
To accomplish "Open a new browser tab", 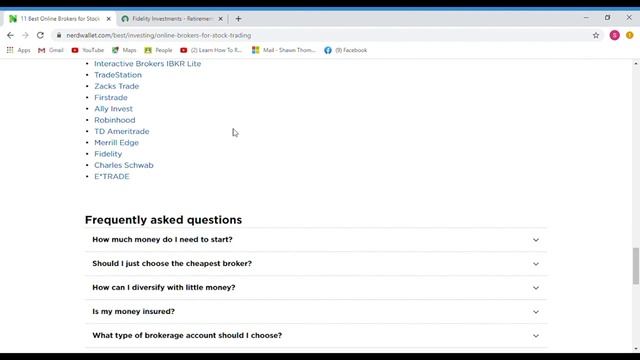I will (238, 19).
